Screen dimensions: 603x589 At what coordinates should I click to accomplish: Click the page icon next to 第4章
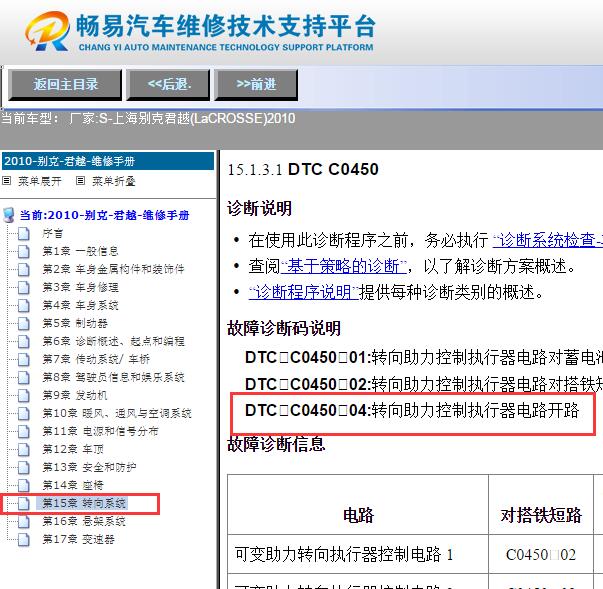(24, 305)
